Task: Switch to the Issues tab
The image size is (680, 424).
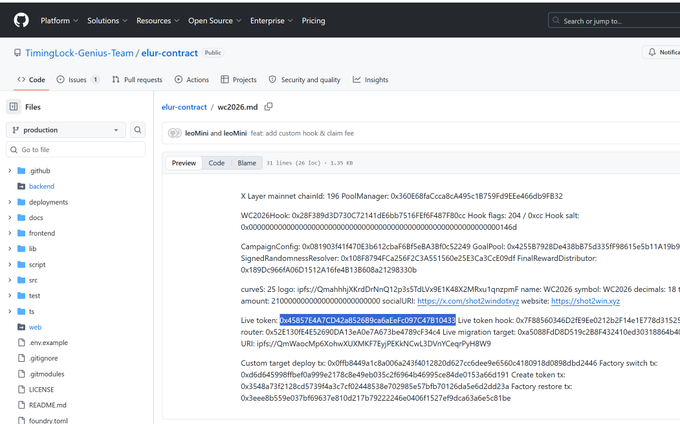Action: [78, 80]
